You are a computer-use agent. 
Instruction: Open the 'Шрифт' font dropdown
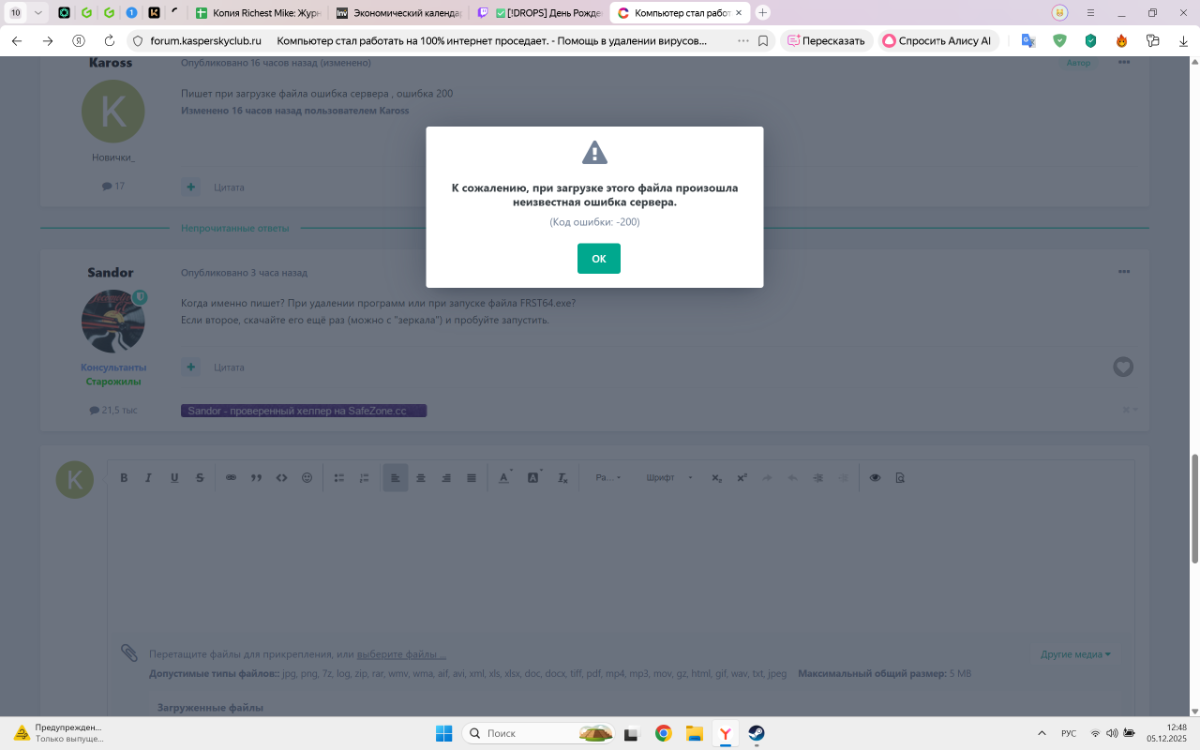(x=669, y=478)
